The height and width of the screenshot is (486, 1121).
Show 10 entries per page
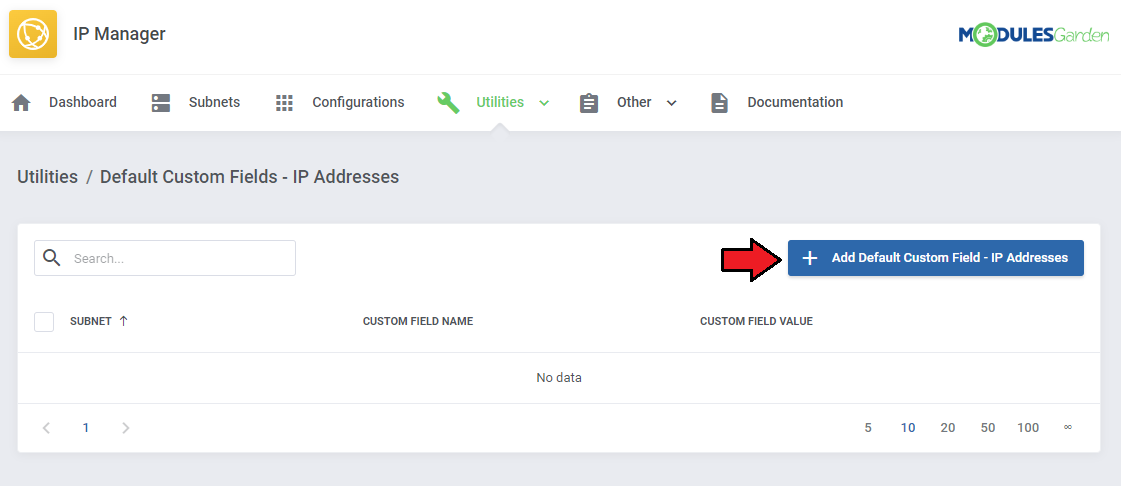(x=908, y=428)
